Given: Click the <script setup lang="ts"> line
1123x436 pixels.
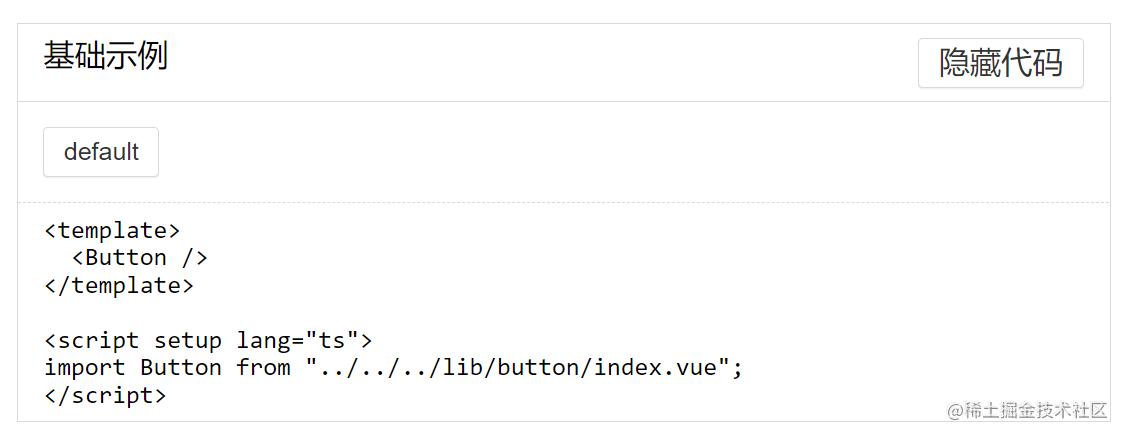Looking at the screenshot, I should 208,340.
